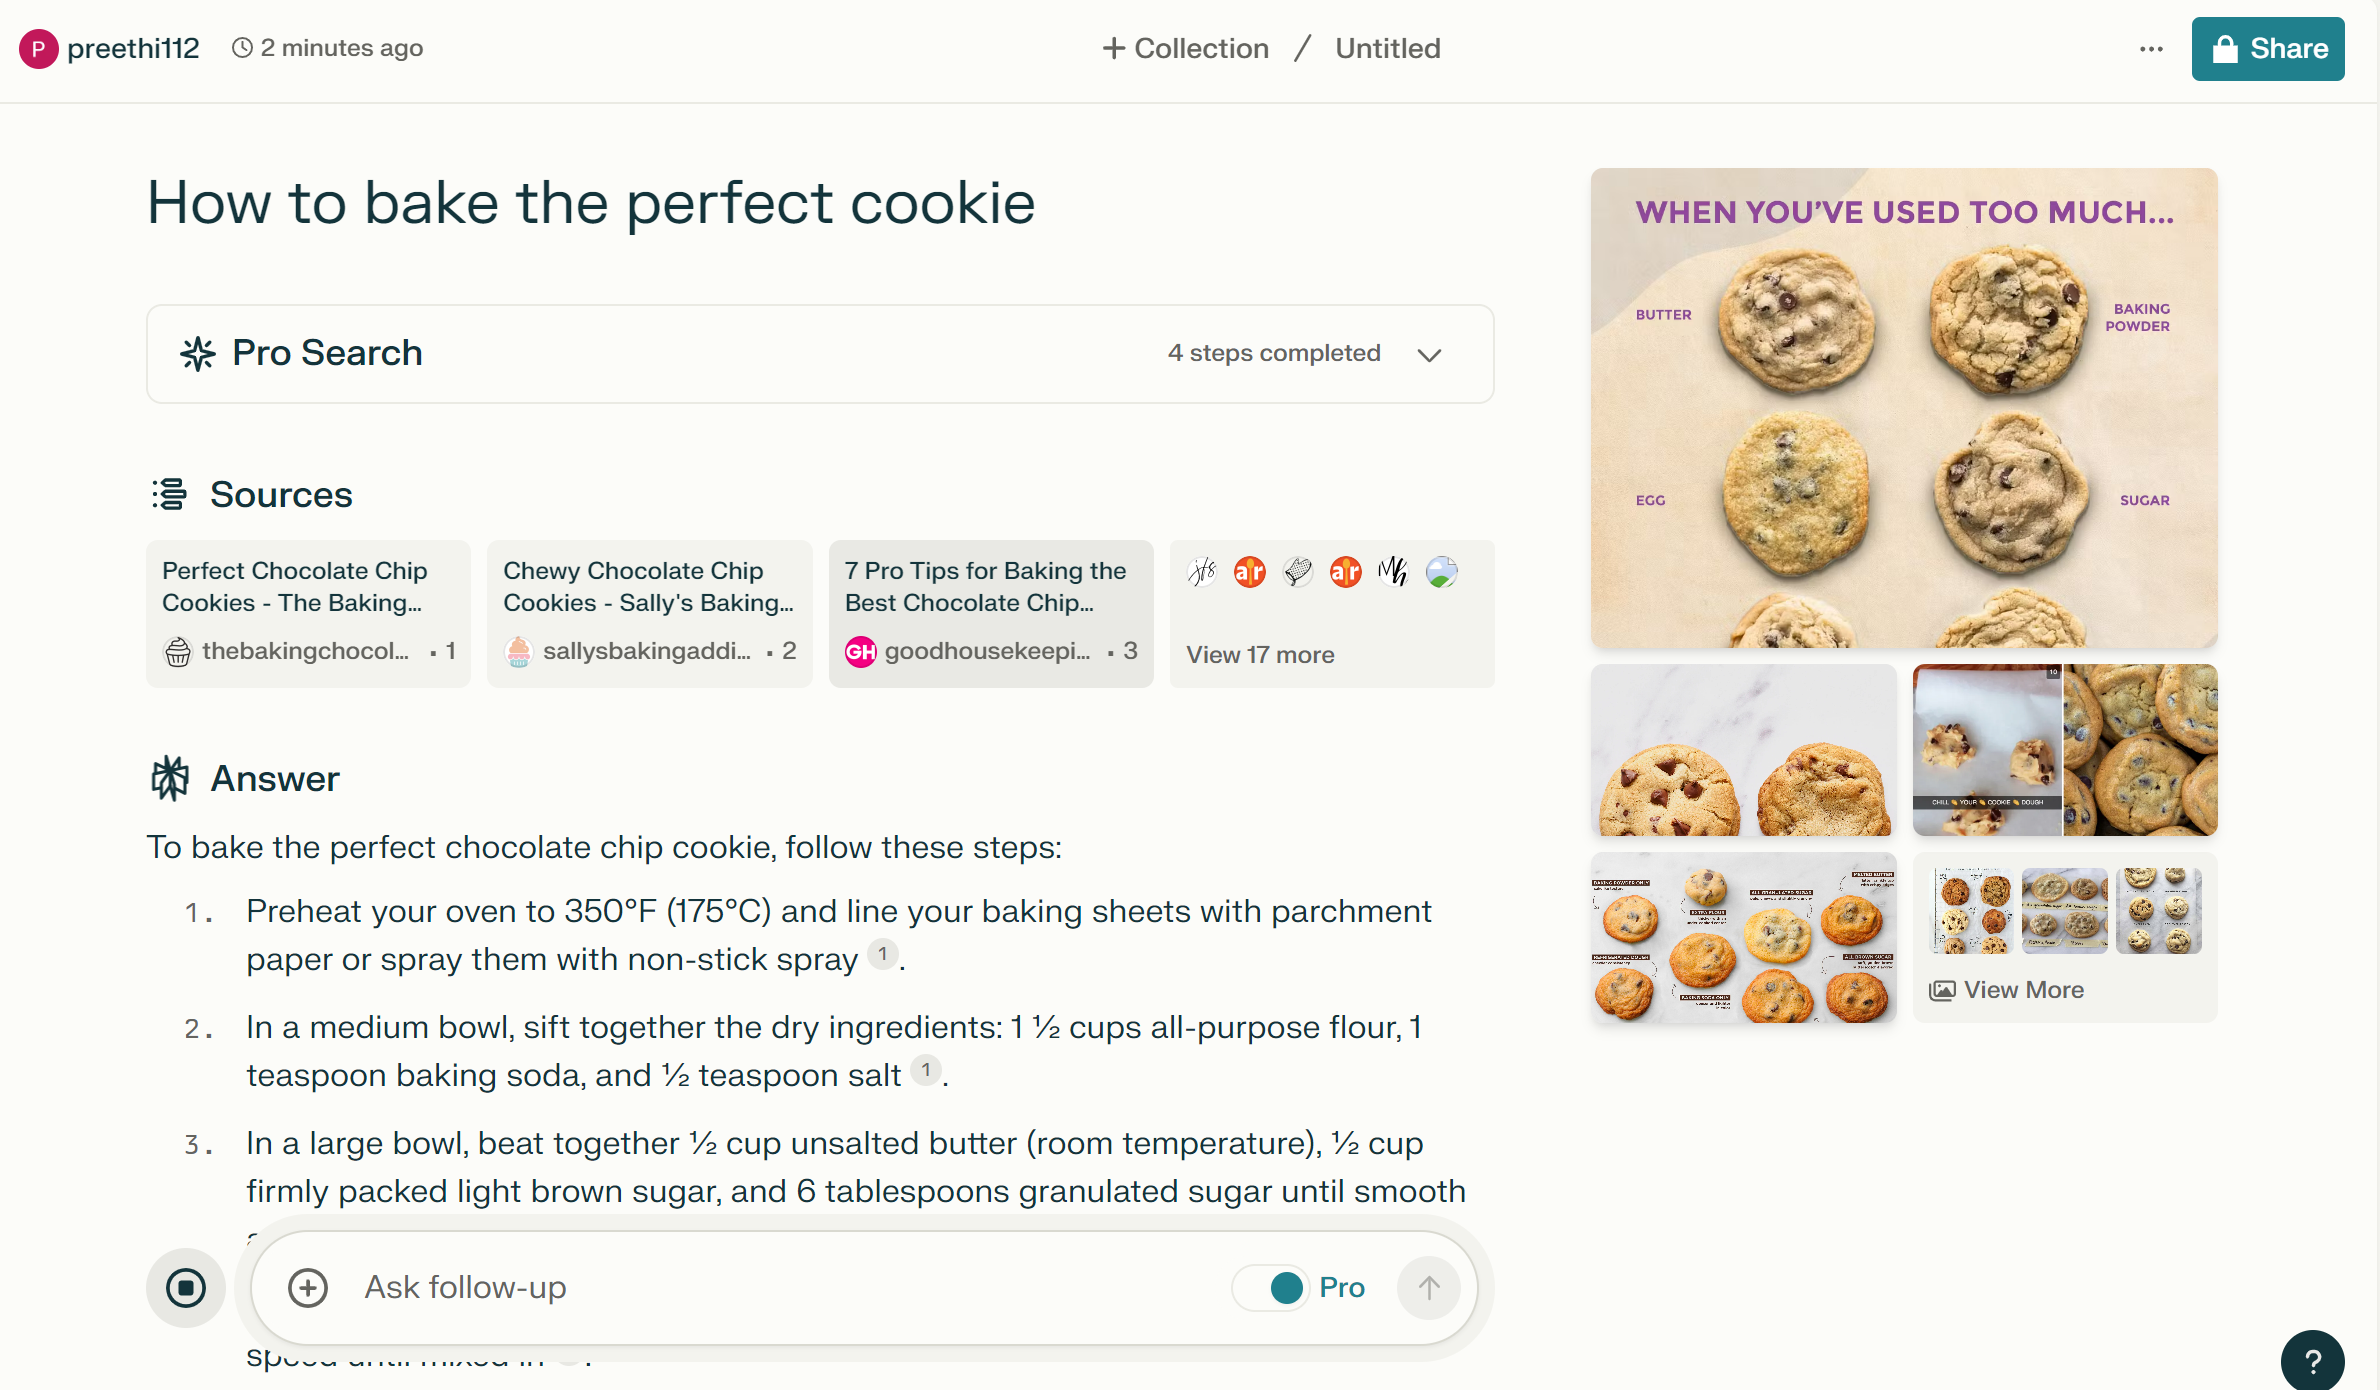Click the Untitled thread title
This screenshot has width=2380, height=1390.
coord(1388,49)
